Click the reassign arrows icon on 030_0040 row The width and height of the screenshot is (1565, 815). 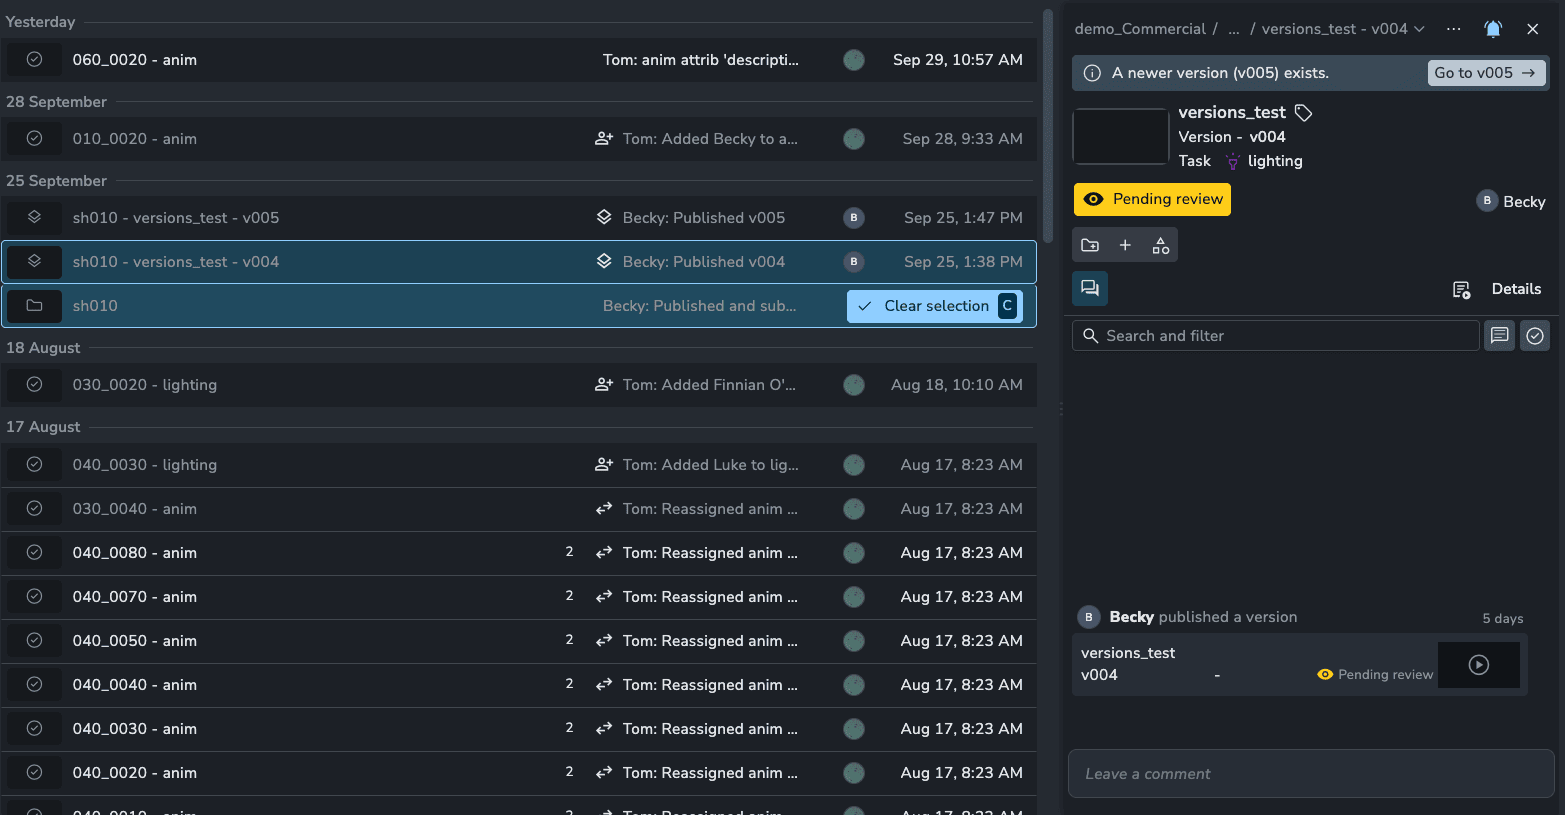pyautogui.click(x=604, y=509)
